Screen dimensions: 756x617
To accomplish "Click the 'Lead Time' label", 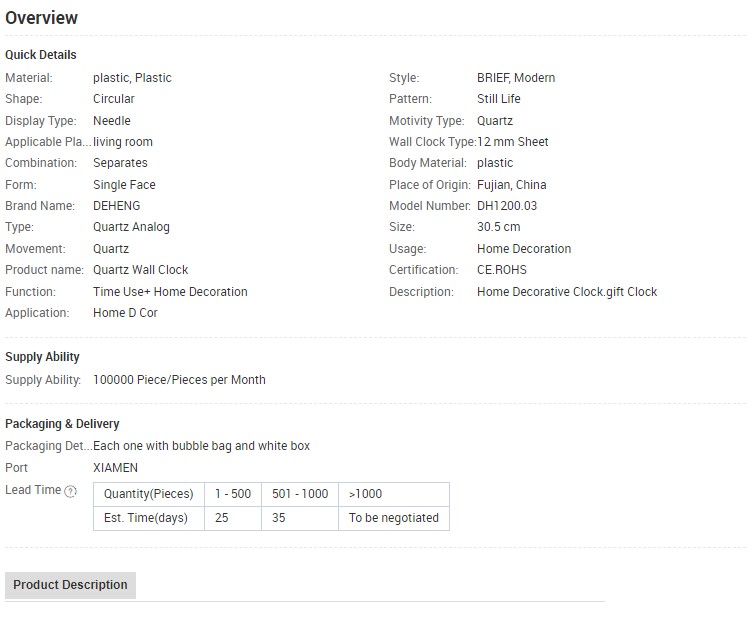I will pos(33,490).
